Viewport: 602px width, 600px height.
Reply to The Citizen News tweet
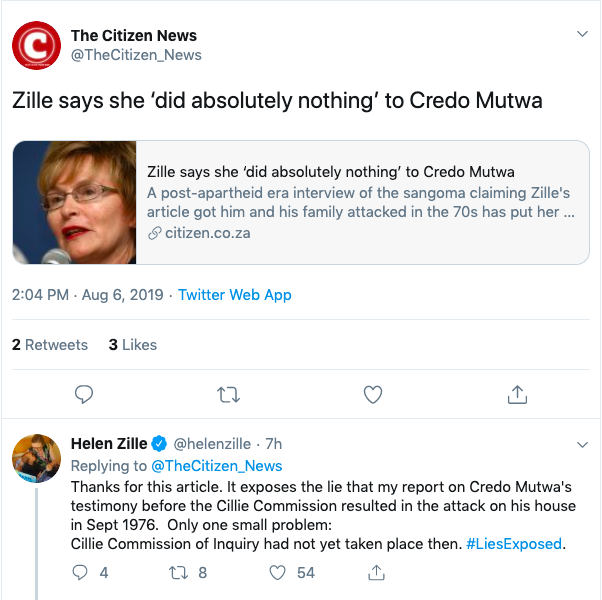(84, 395)
